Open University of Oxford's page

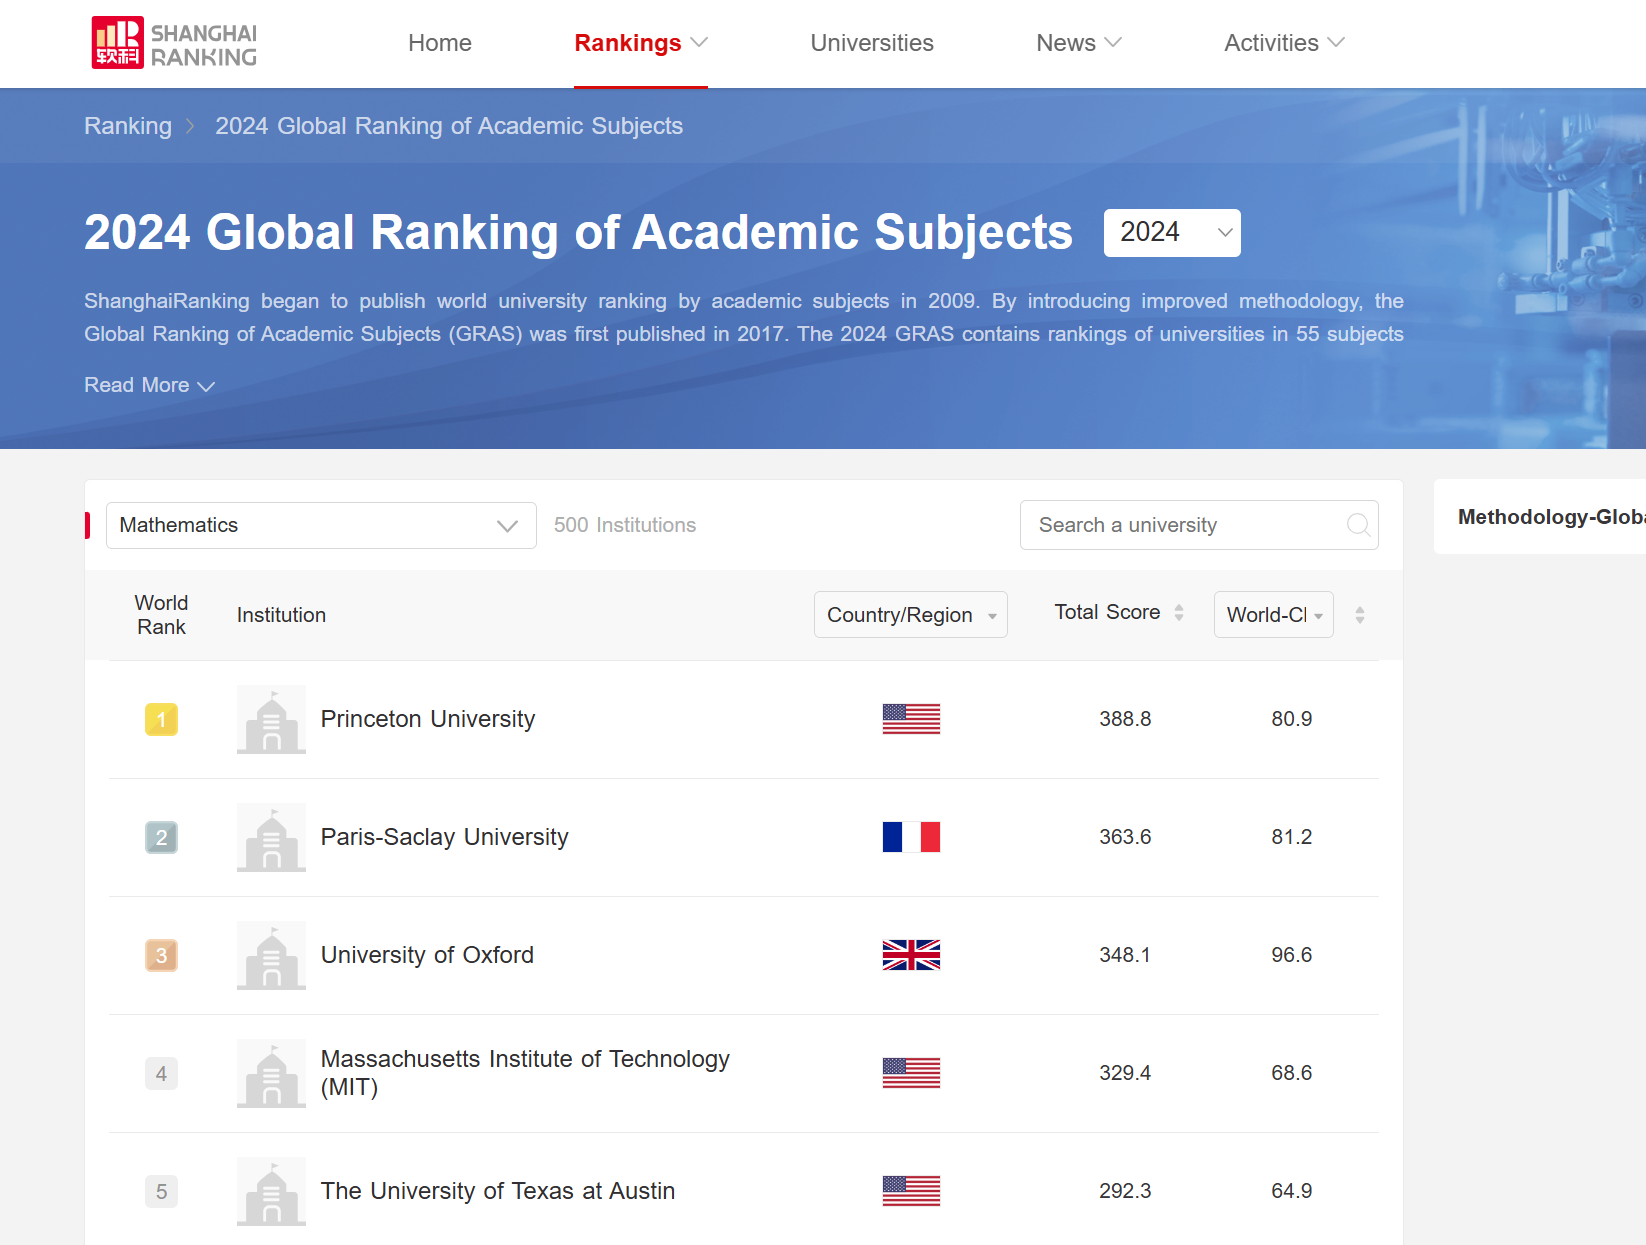click(427, 955)
